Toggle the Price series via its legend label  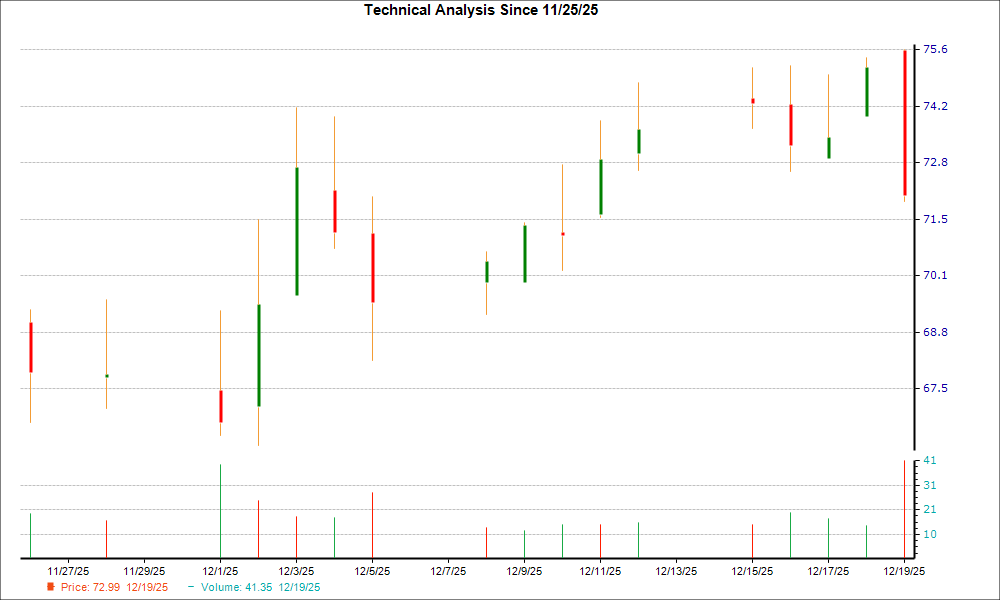tap(74, 587)
